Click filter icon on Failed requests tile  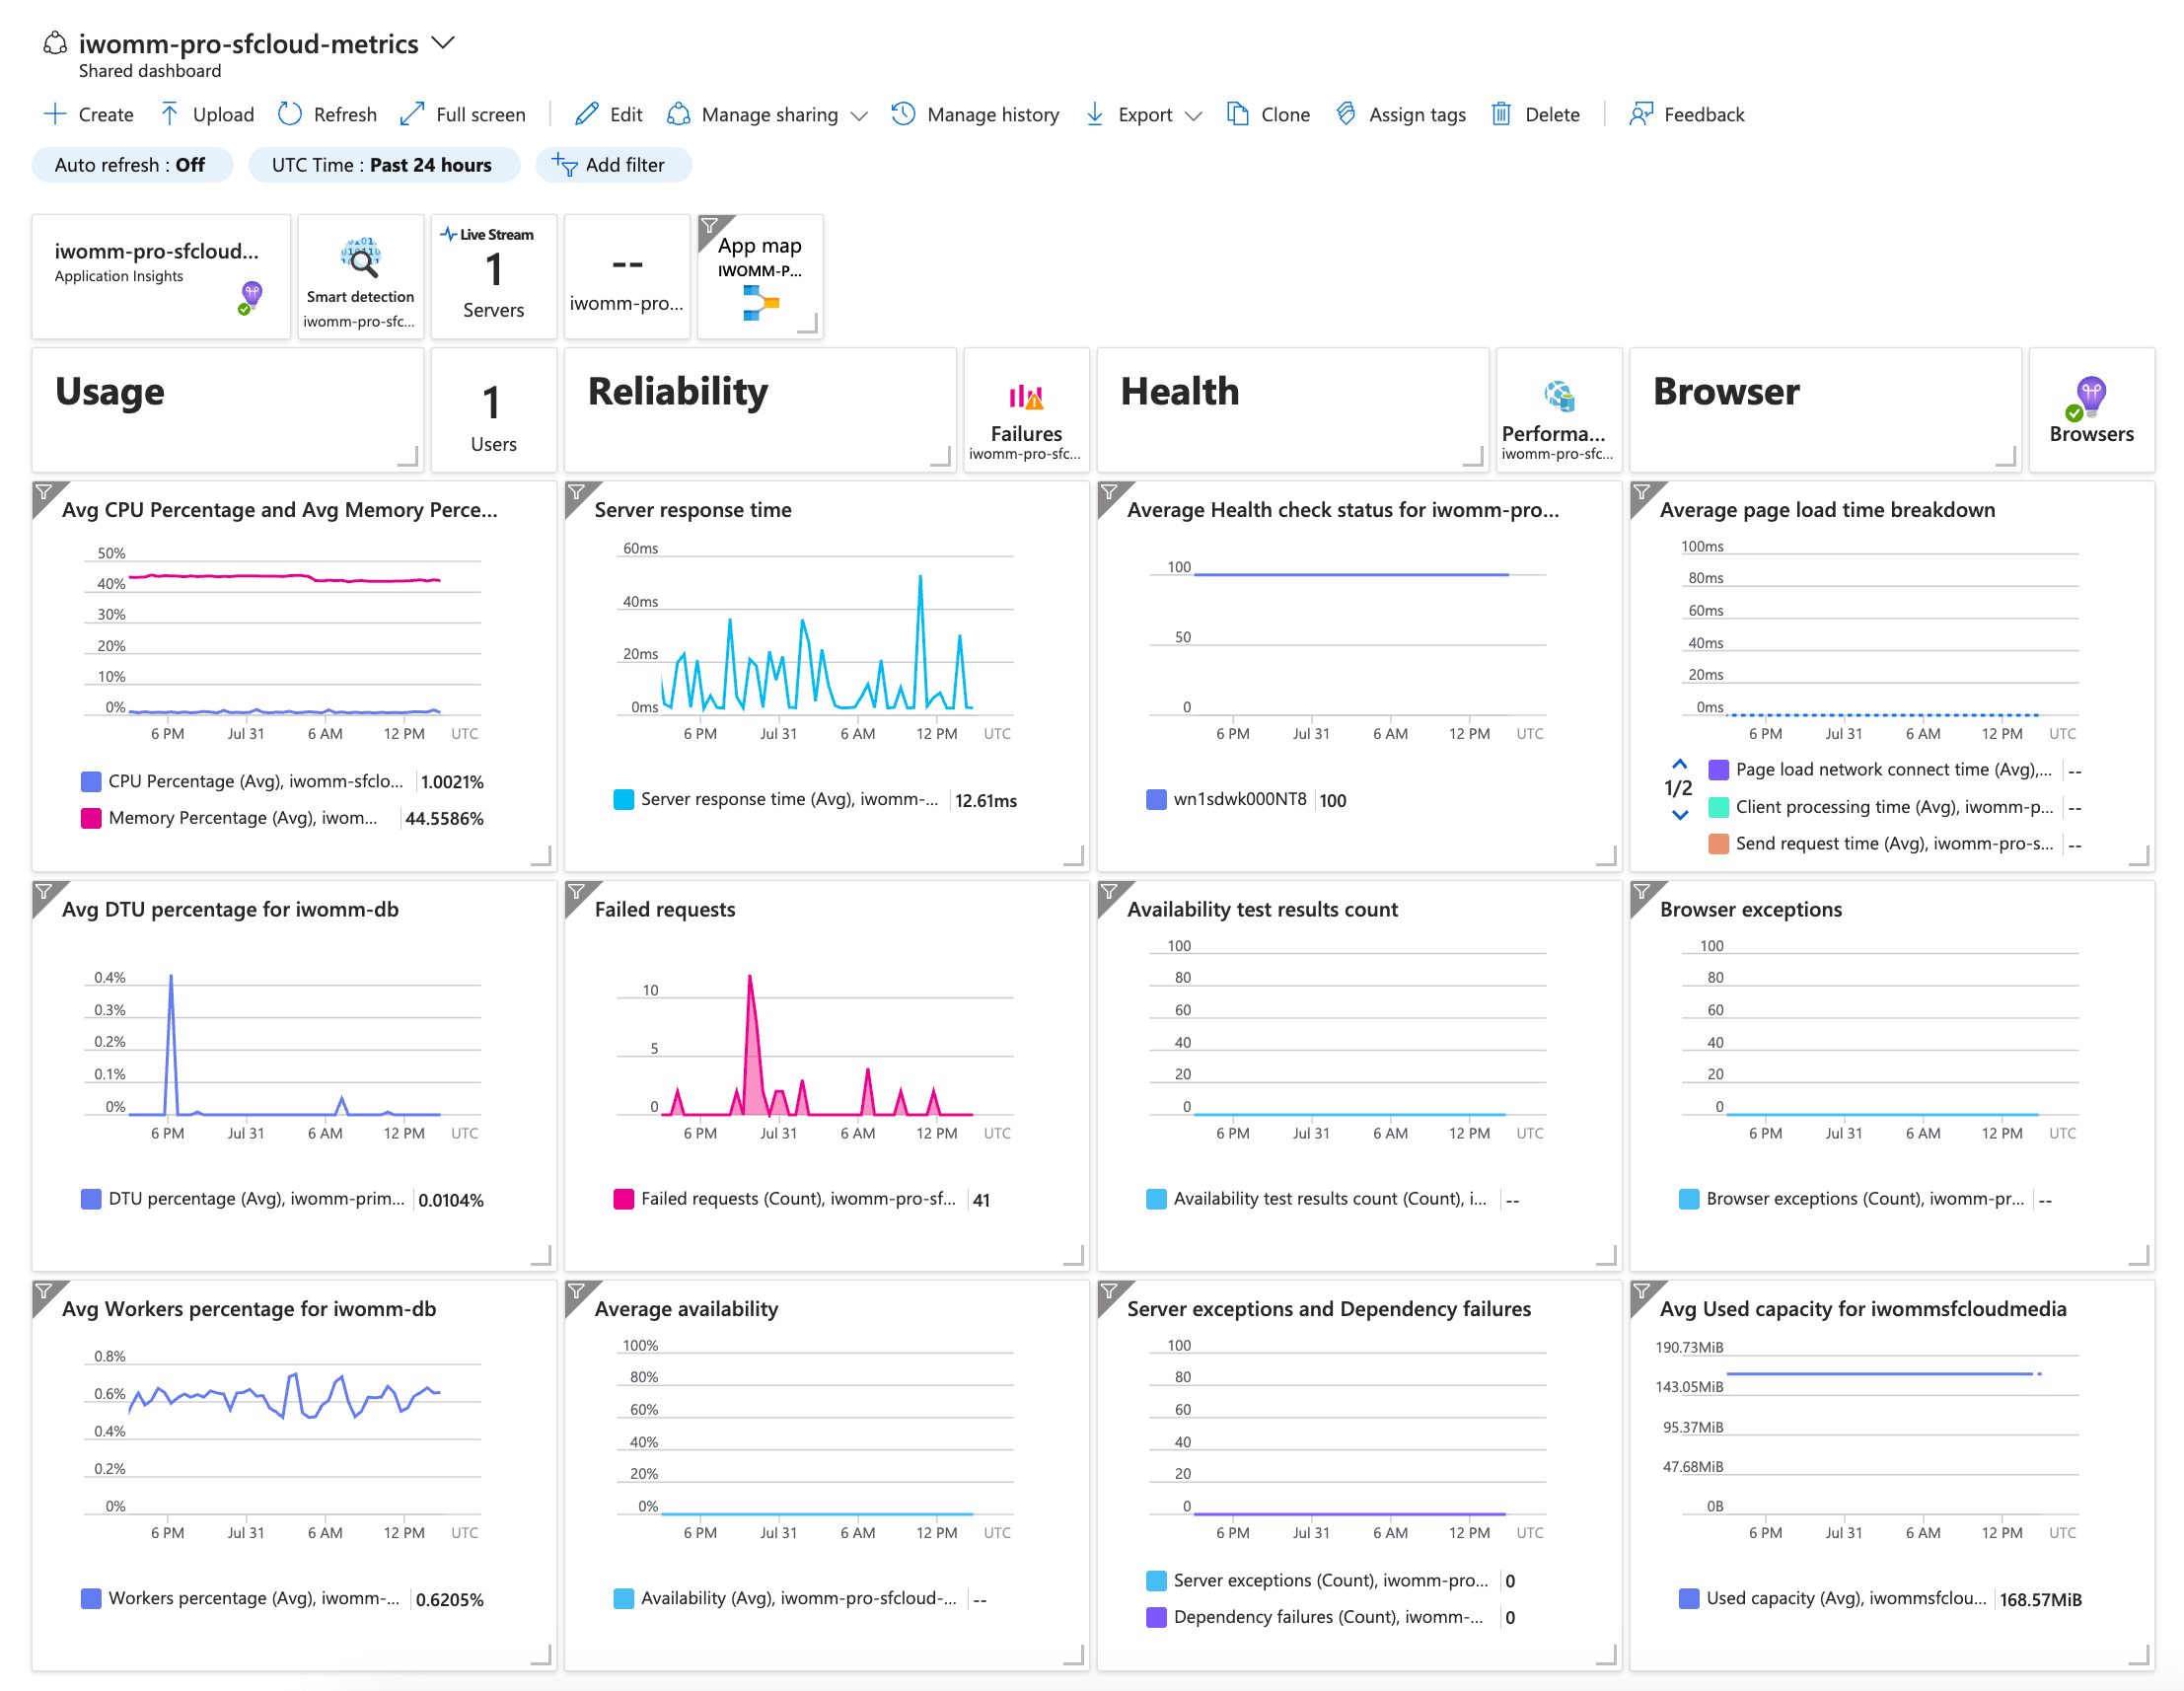(x=577, y=891)
